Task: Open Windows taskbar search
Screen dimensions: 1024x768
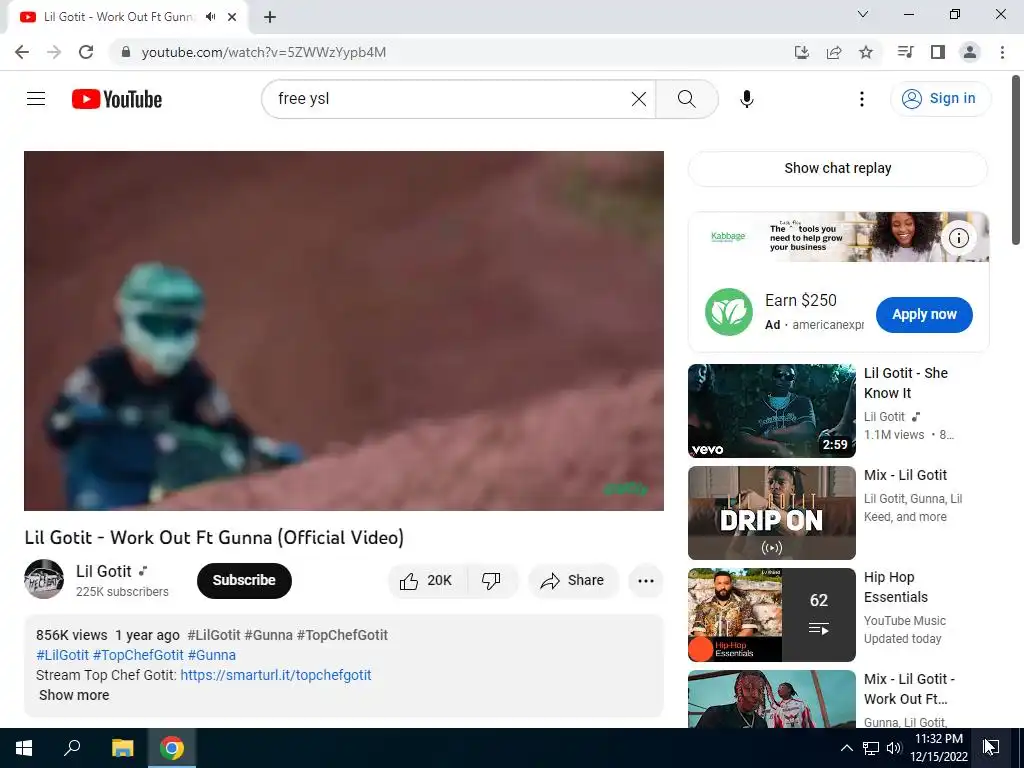Action: tap(72, 748)
